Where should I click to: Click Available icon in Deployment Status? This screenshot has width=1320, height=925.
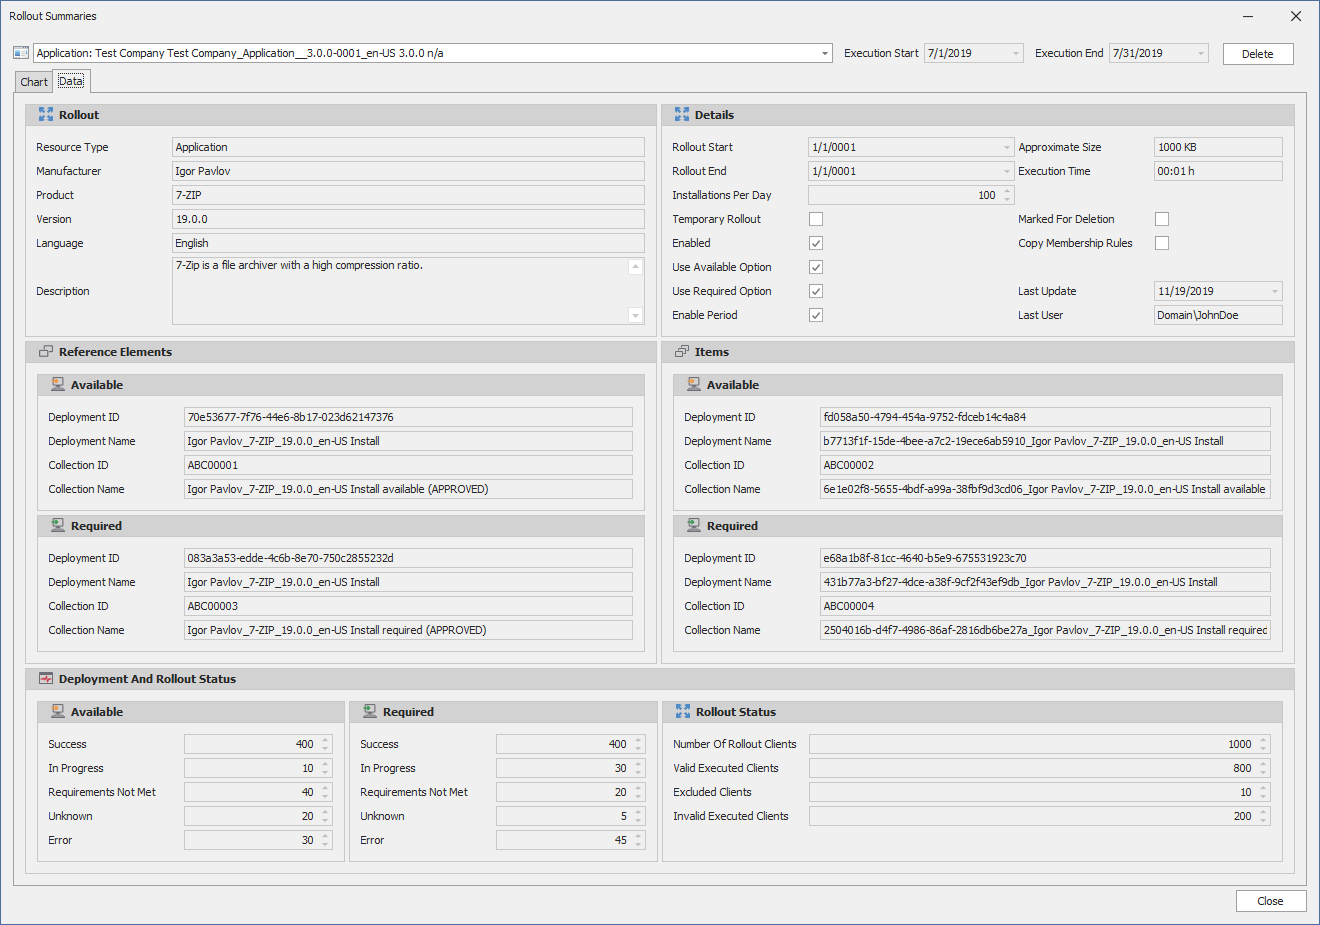click(58, 712)
